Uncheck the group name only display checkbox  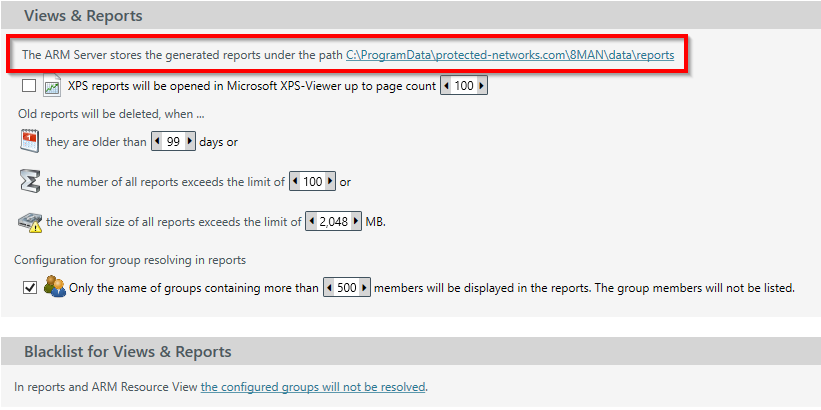tap(28, 288)
